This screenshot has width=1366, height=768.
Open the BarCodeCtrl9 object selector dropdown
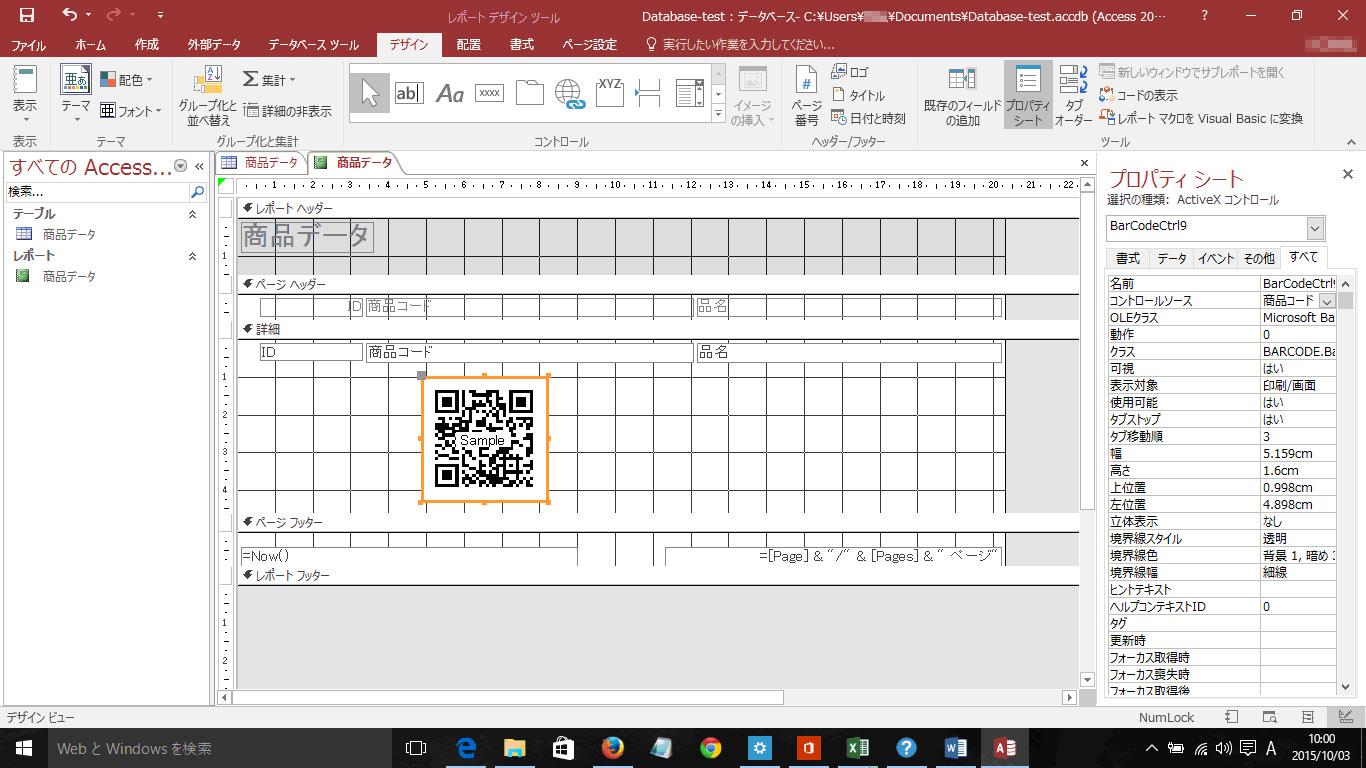1316,227
